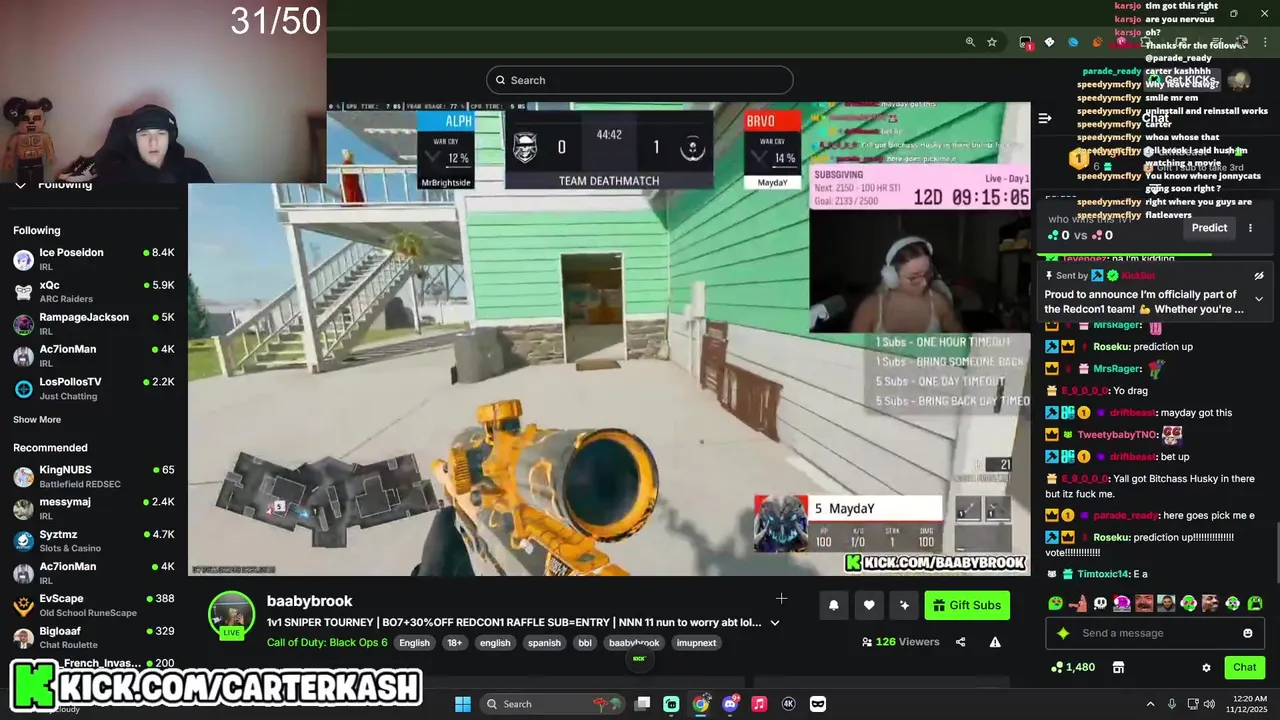Click the share stream icon
The width and height of the screenshot is (1280, 720).
click(961, 642)
